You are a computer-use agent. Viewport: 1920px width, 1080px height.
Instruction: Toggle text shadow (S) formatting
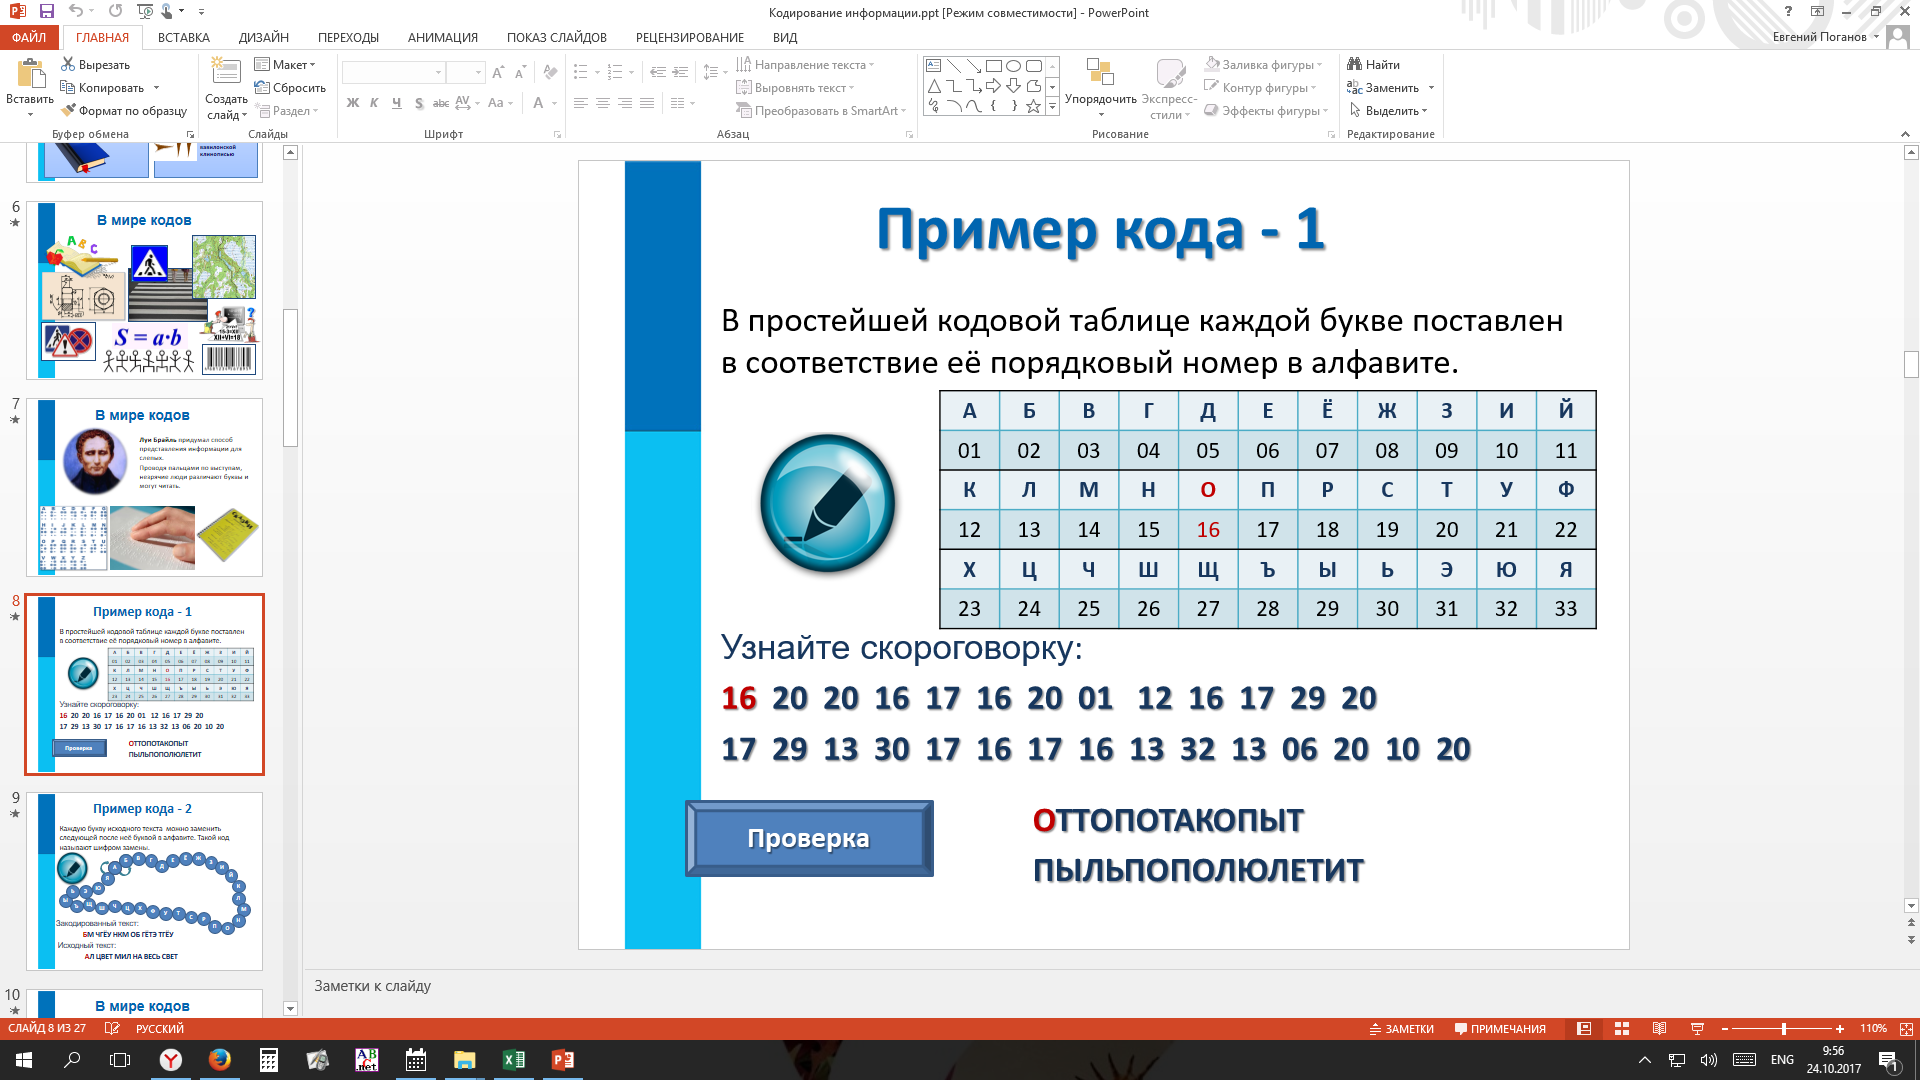418,103
